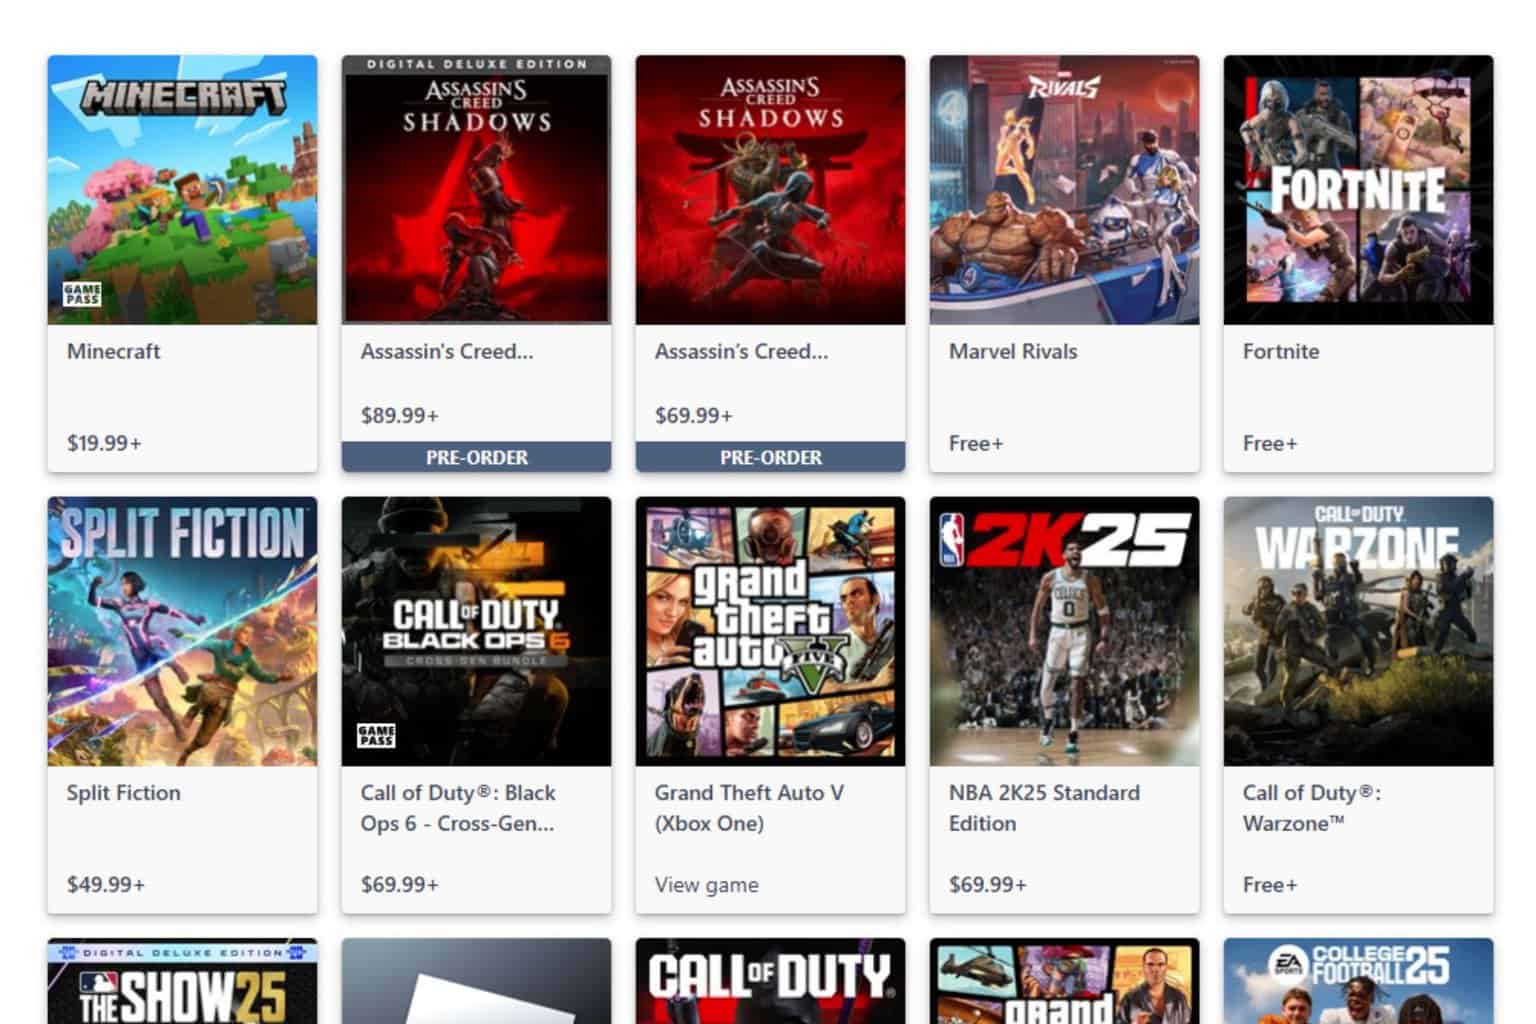Open the bottom-row Call of Duty cover
1536x1024 pixels.
point(770,981)
